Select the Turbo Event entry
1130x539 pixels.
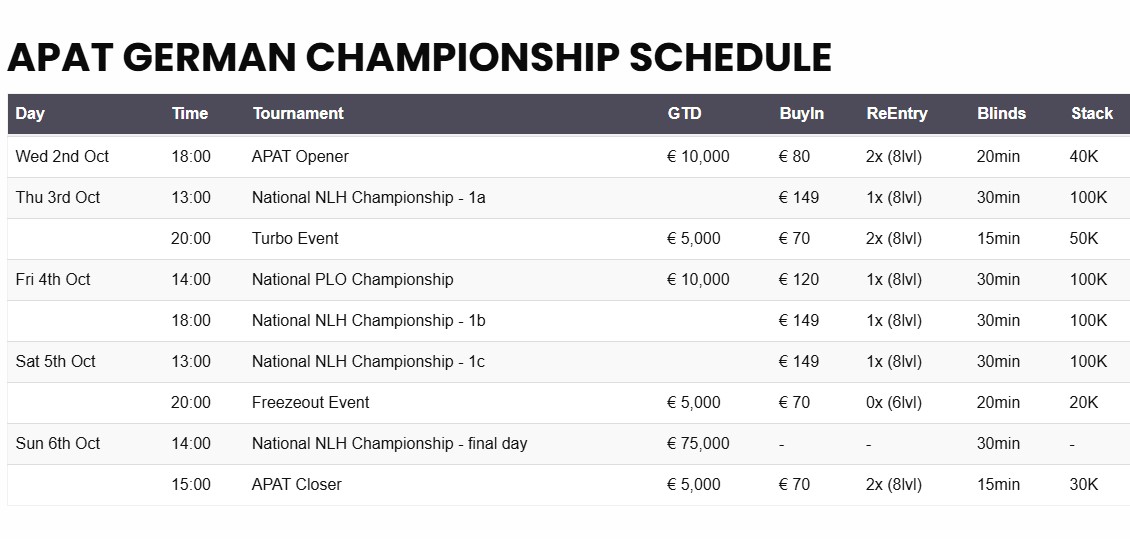coord(295,239)
